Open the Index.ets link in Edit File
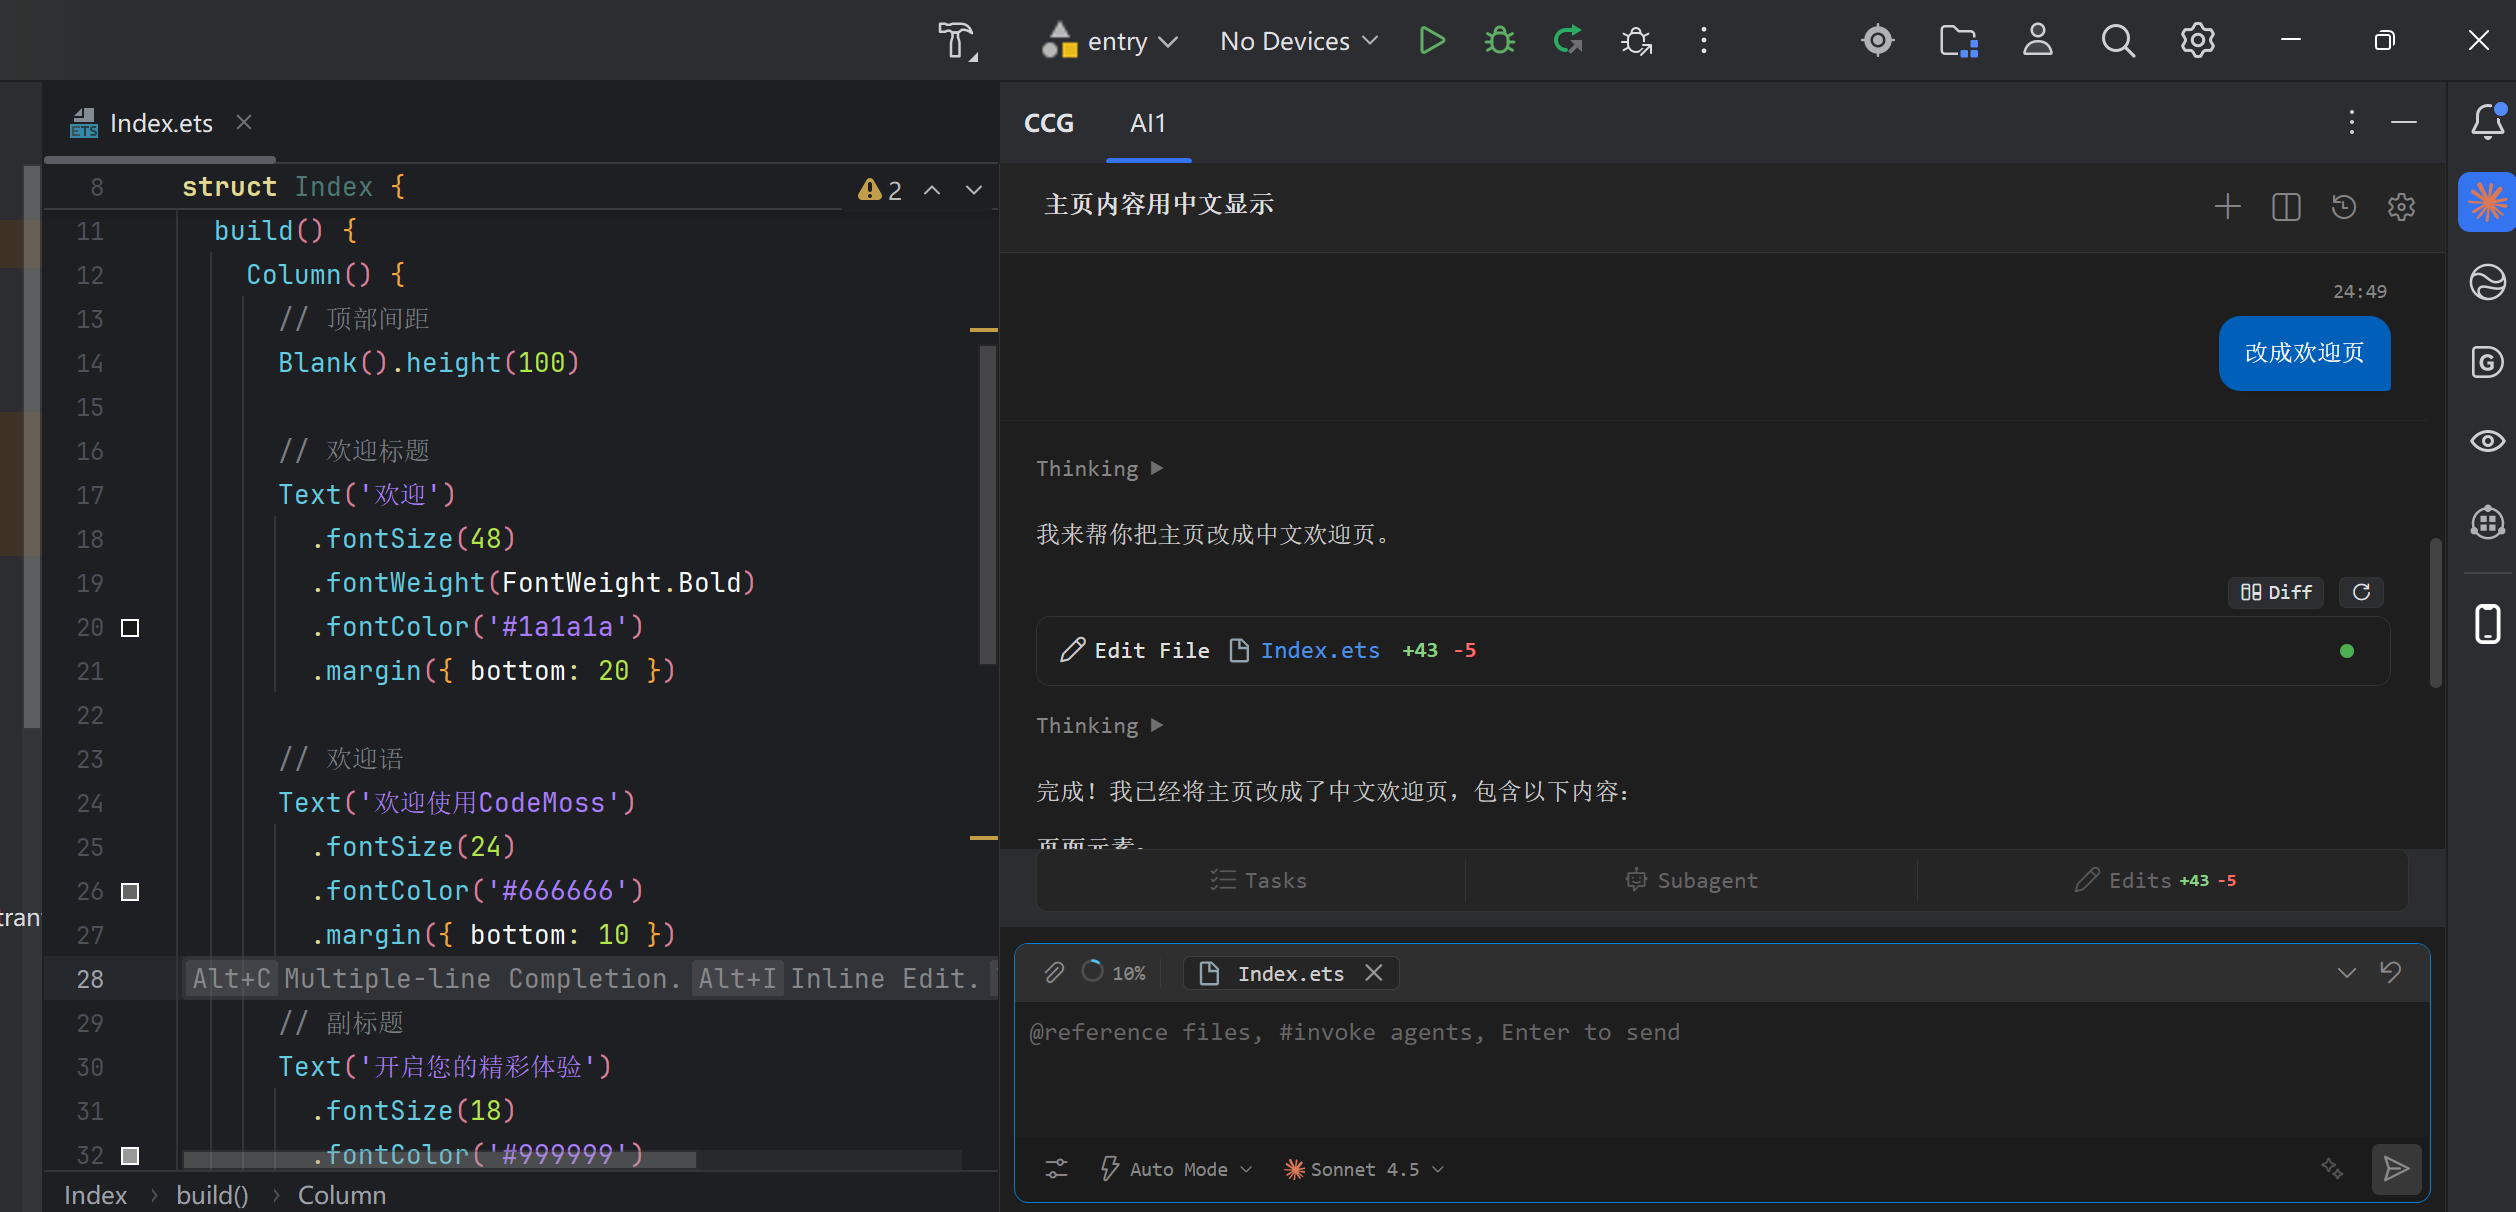The height and width of the screenshot is (1212, 2516). pos(1319,651)
